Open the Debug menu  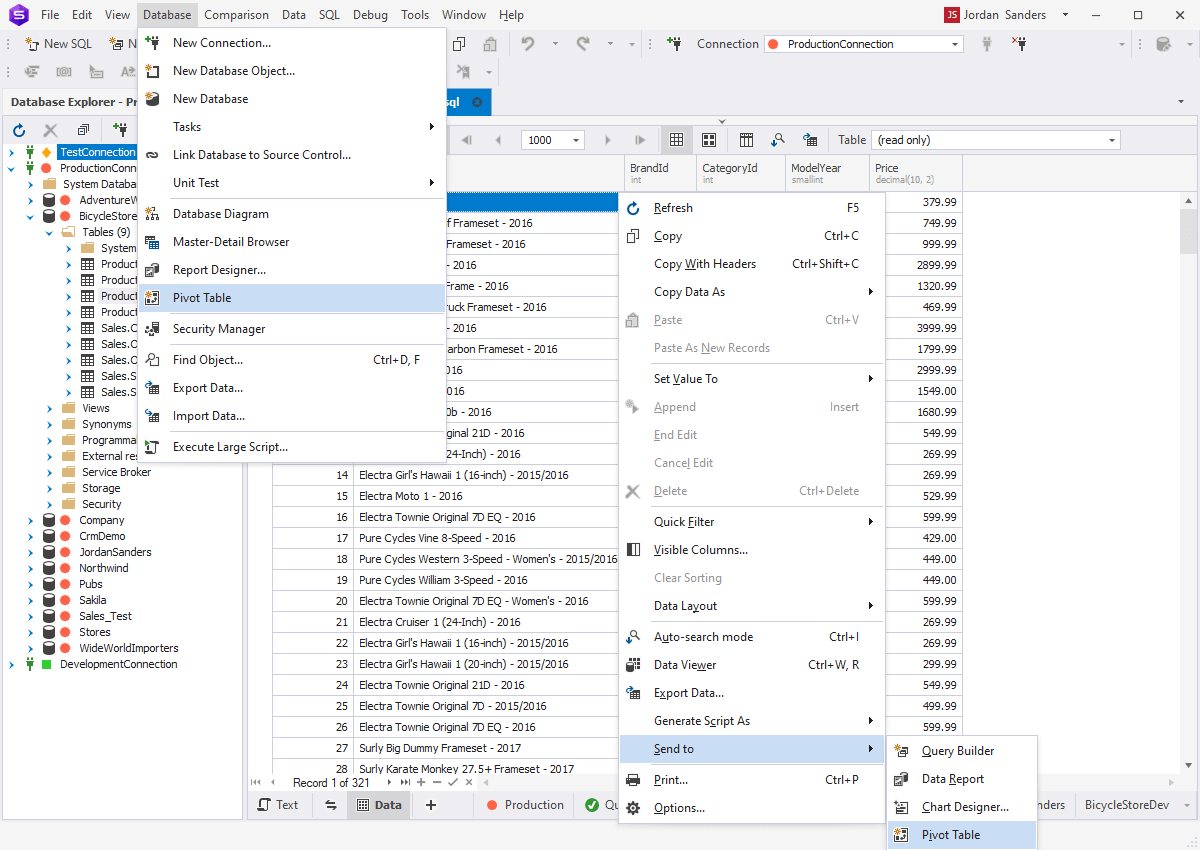click(370, 15)
